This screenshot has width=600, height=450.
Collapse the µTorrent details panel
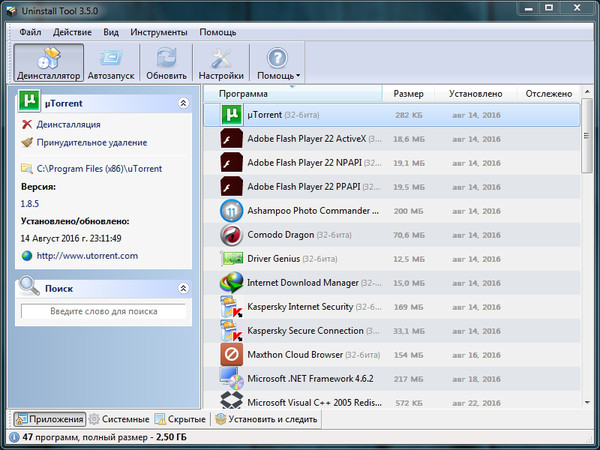click(183, 103)
